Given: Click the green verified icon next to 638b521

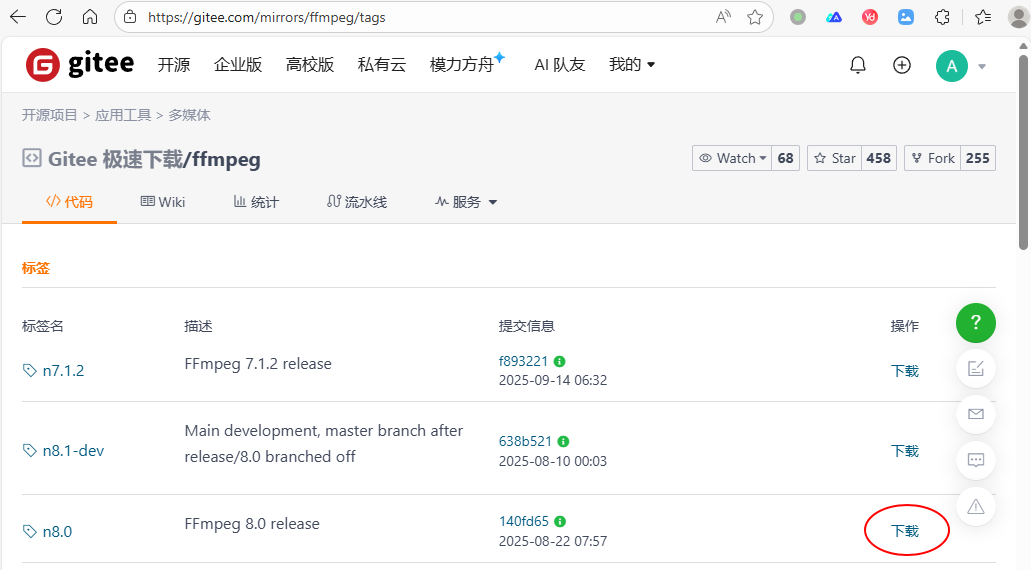Looking at the screenshot, I should coord(563,442).
